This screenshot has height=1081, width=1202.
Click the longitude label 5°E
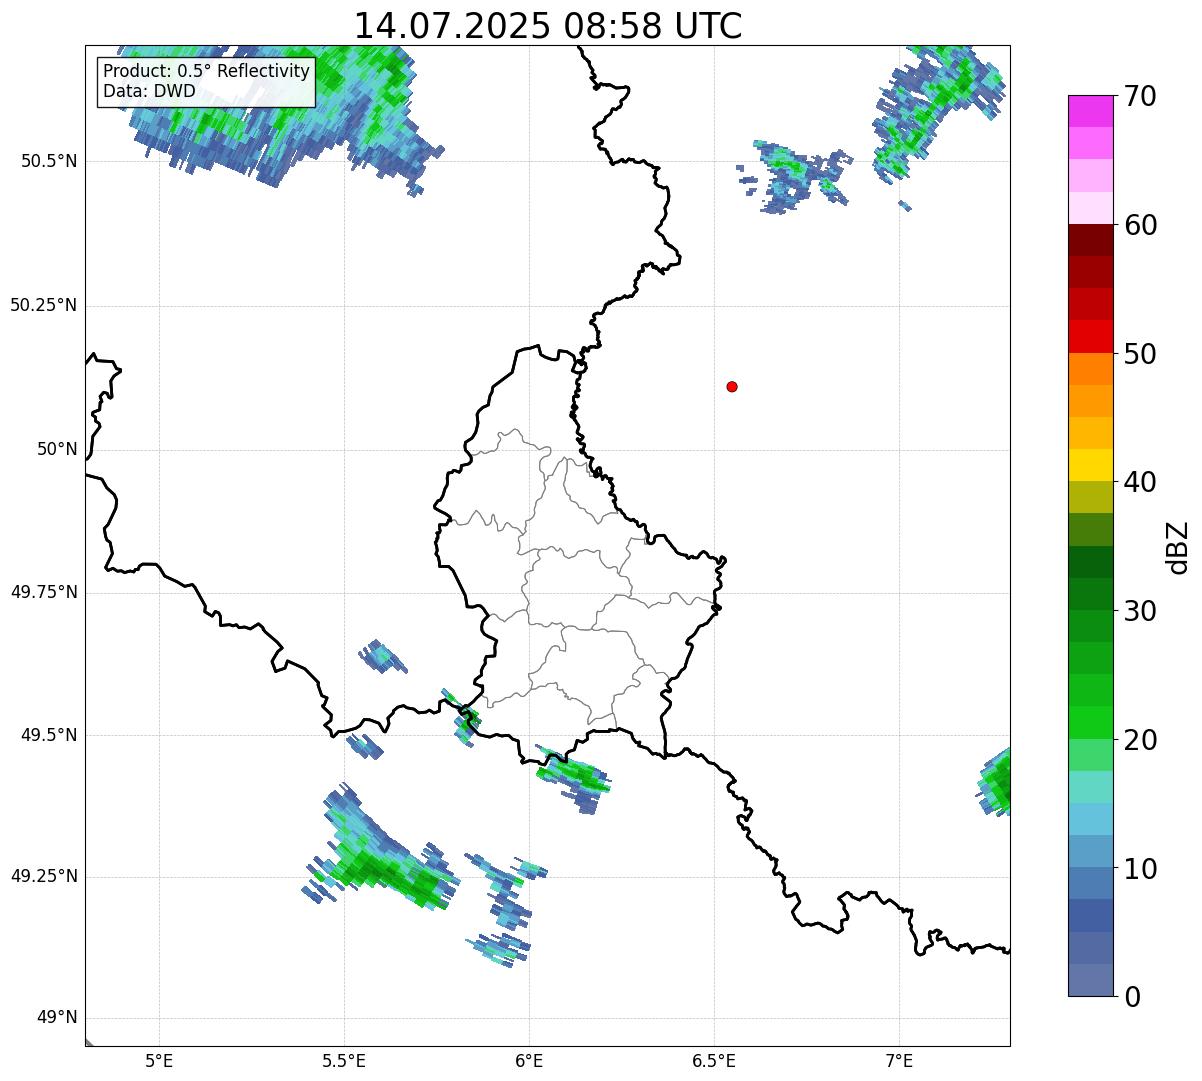[159, 1061]
